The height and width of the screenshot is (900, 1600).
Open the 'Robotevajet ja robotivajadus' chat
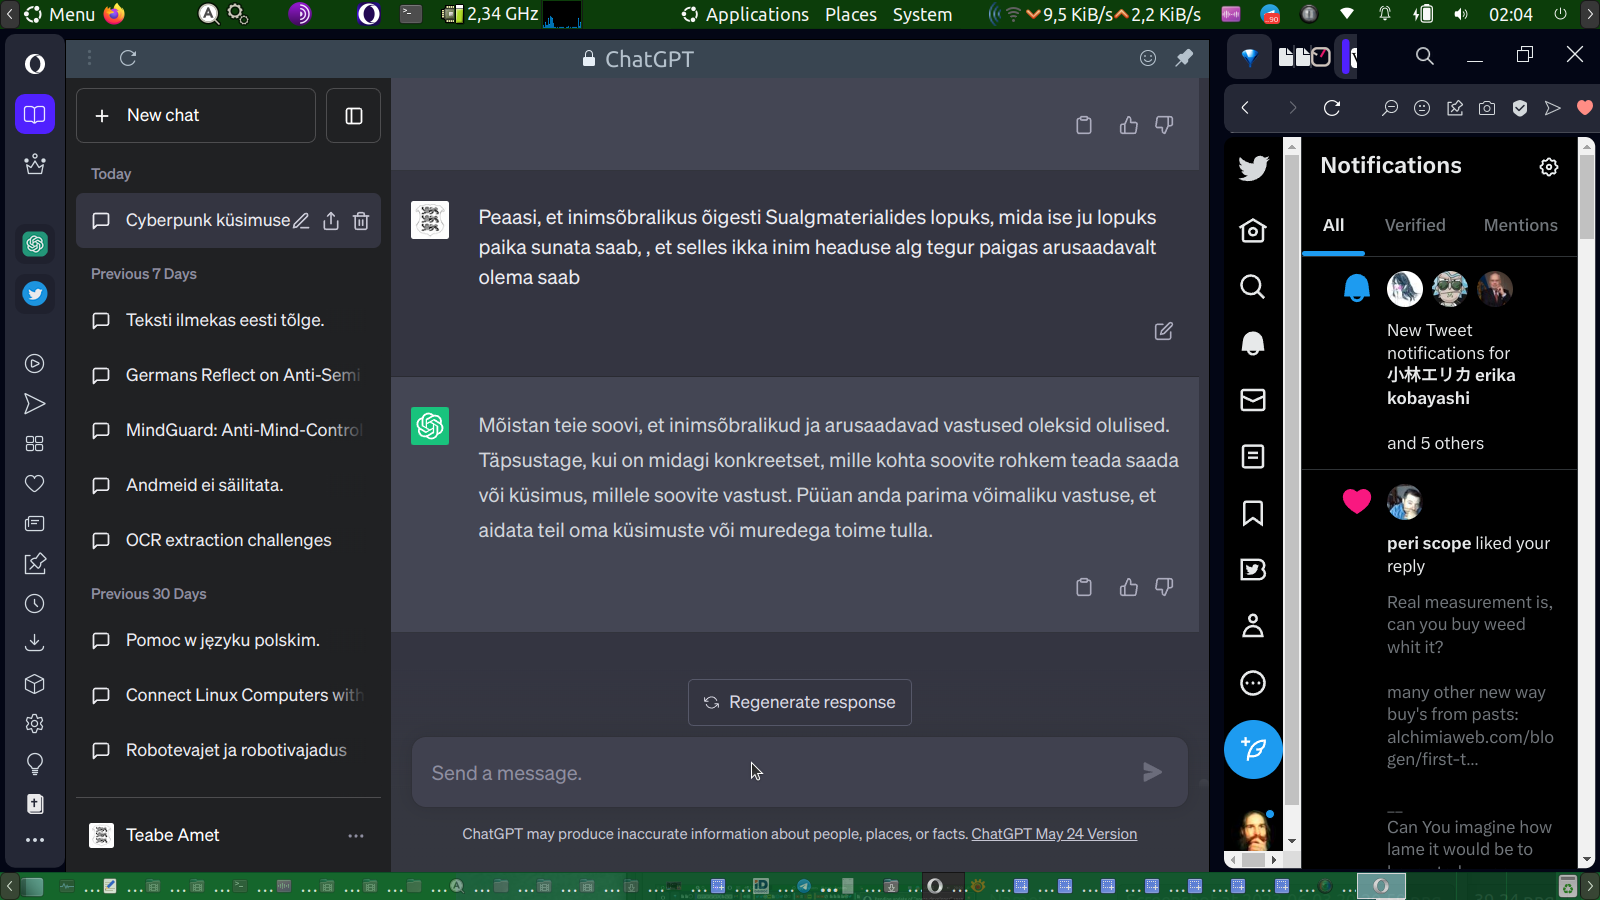pos(228,751)
